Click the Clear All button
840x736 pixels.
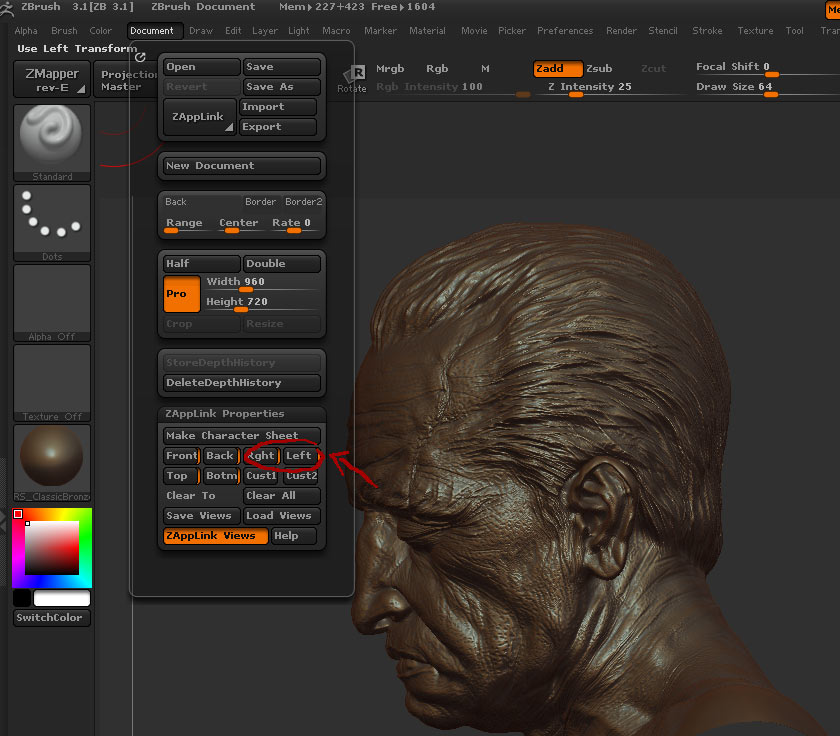tap(282, 495)
